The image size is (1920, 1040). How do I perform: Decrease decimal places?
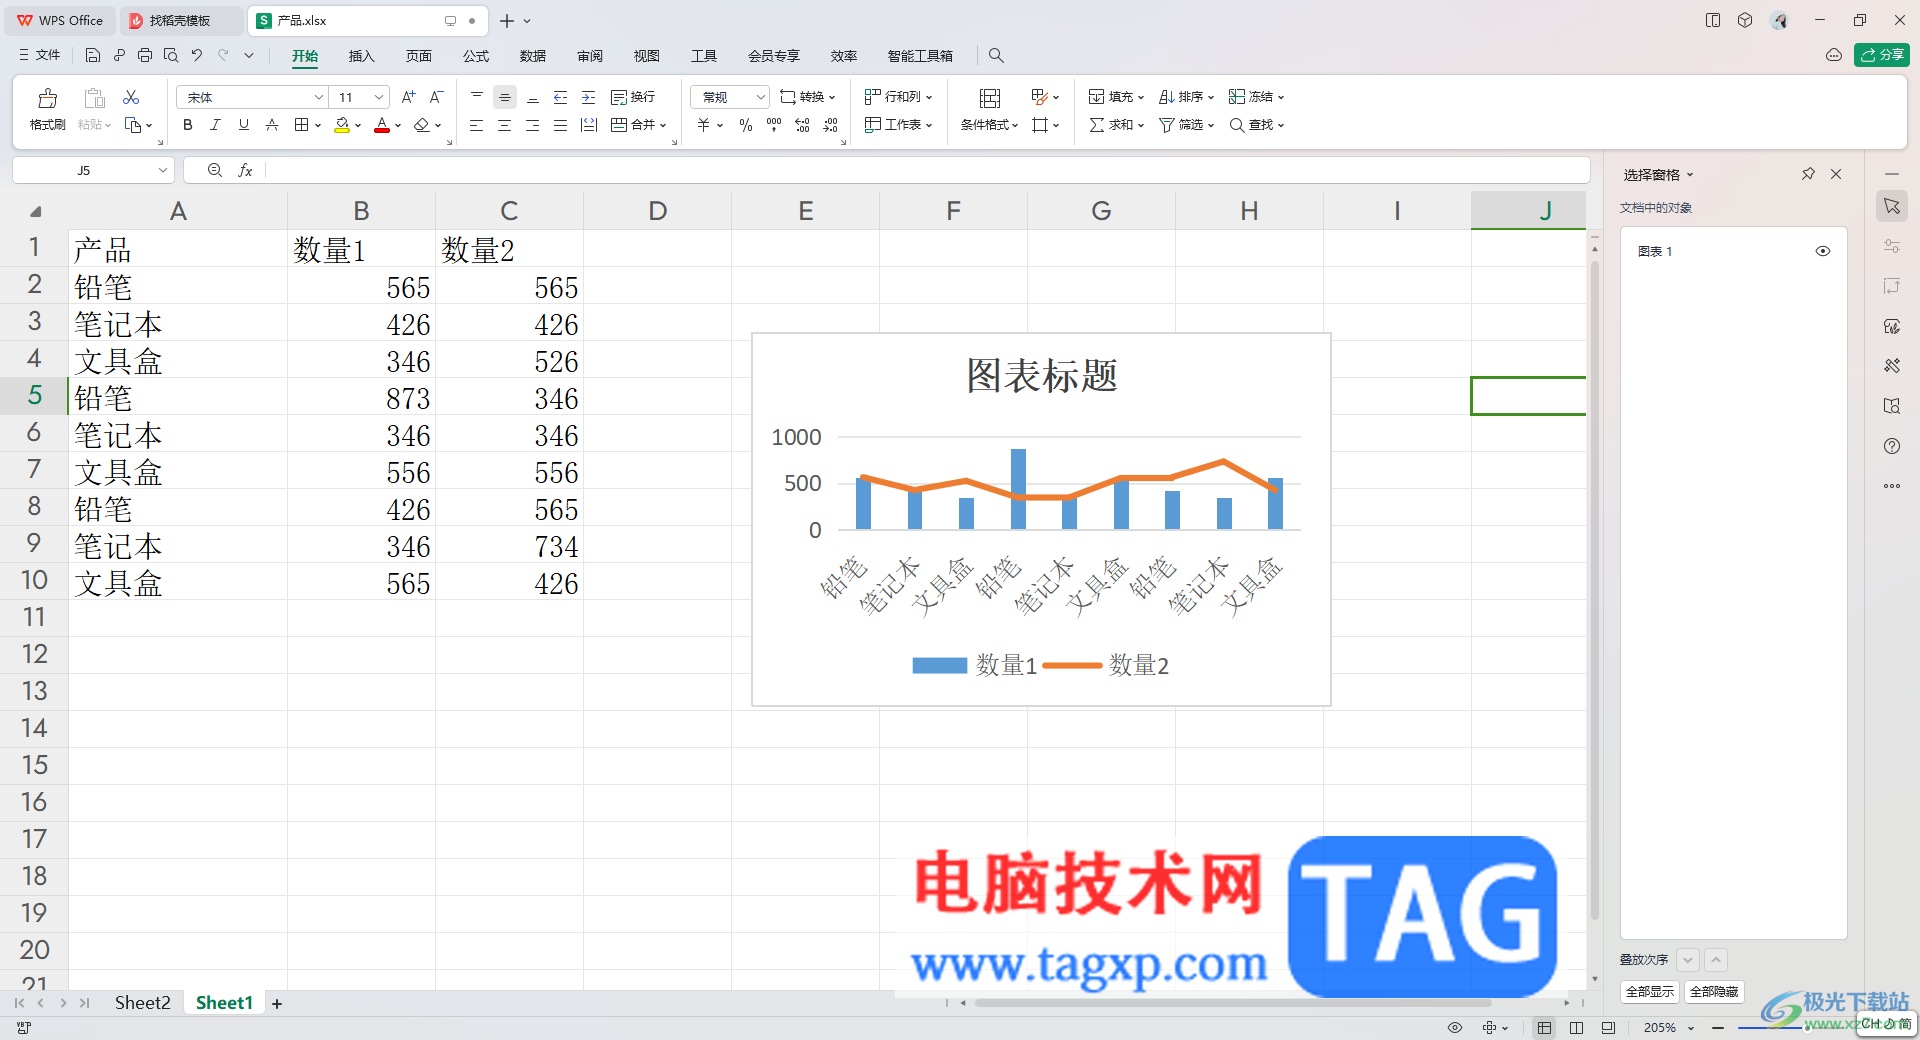pyautogui.click(x=831, y=125)
